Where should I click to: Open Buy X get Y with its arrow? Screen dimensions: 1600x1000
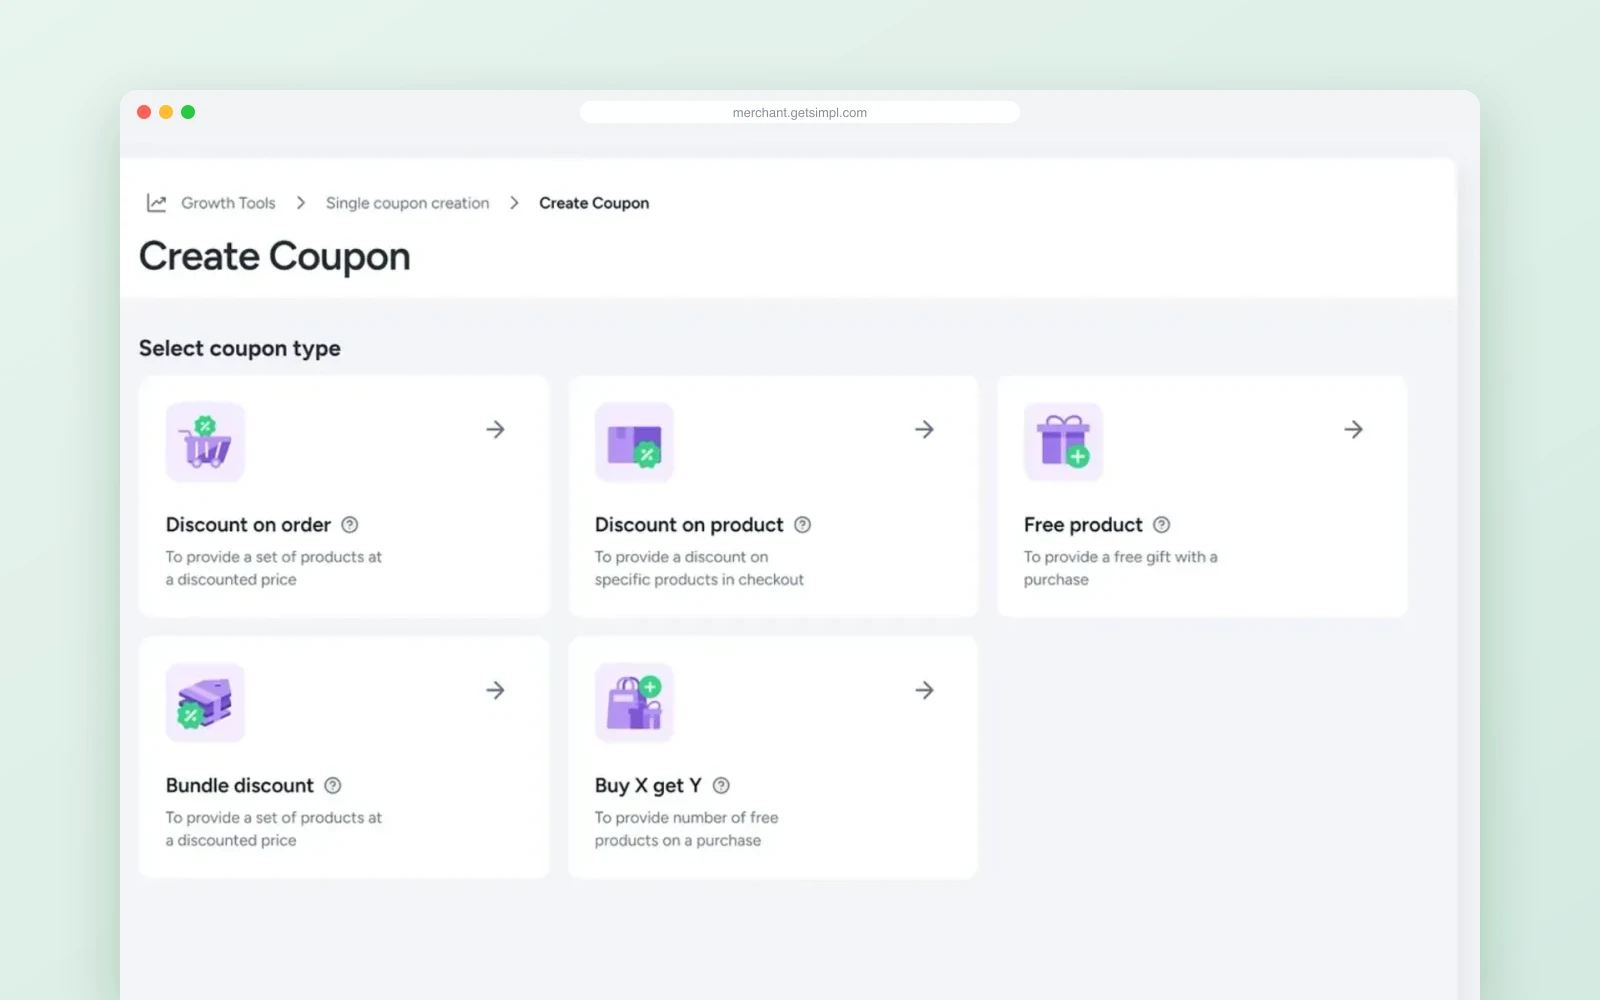pos(924,690)
